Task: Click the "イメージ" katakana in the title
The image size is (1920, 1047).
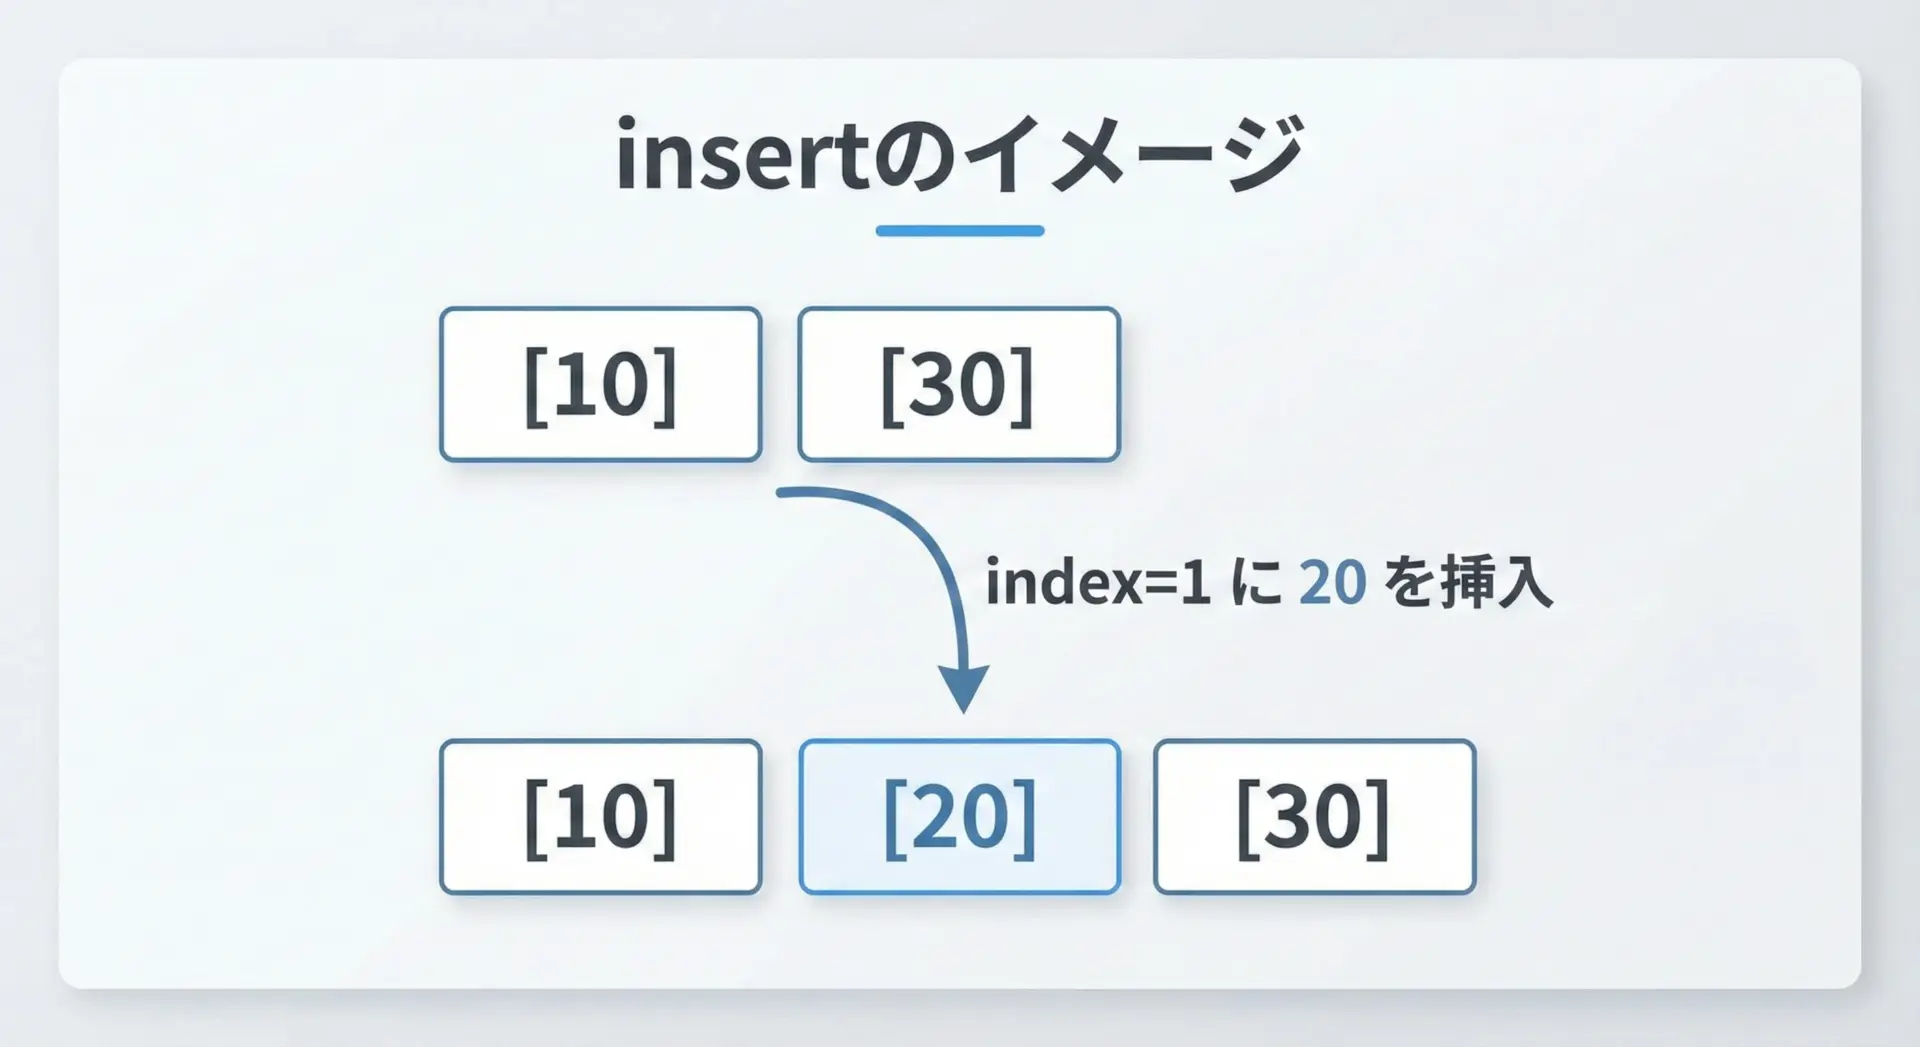Action: coord(1132,155)
